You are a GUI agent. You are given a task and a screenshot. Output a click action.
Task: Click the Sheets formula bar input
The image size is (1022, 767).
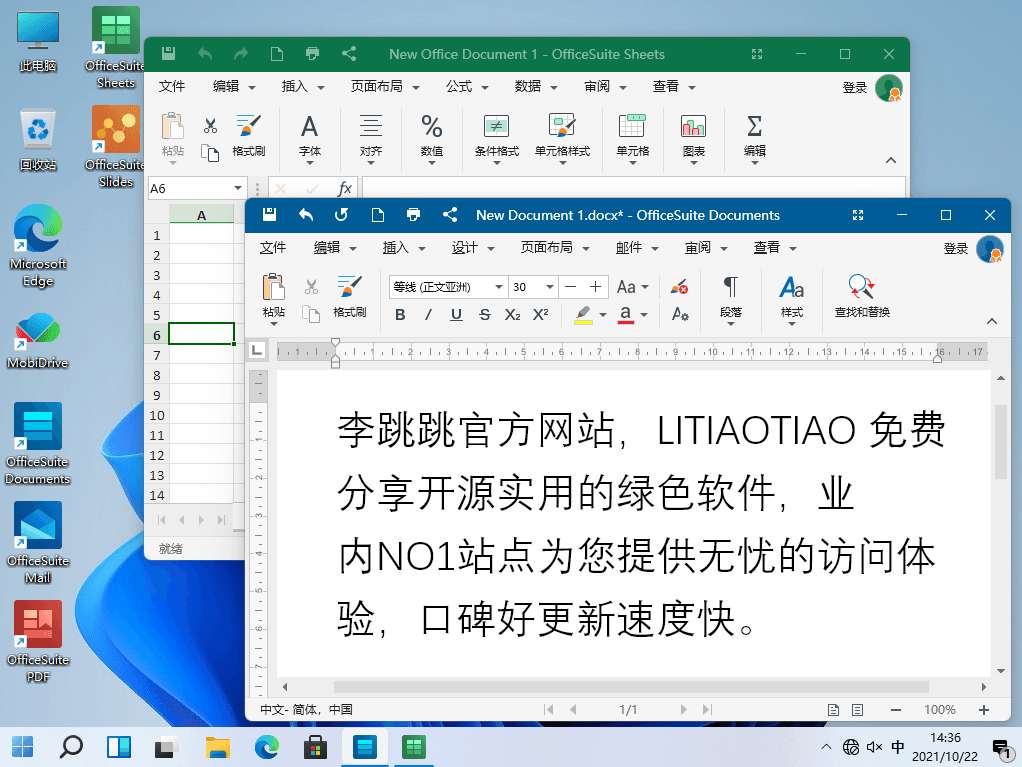click(x=633, y=188)
